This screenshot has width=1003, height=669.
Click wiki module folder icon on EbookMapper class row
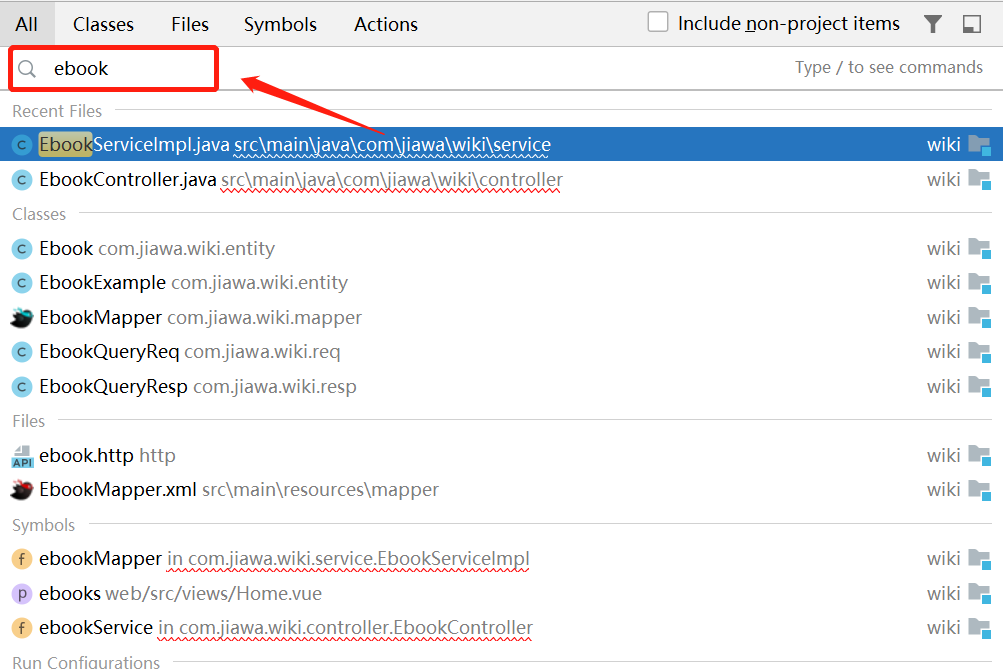tap(979, 317)
